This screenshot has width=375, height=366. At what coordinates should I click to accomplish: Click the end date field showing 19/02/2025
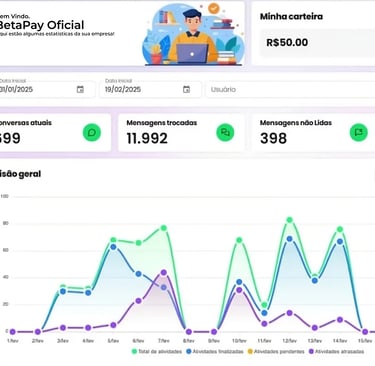pos(150,89)
